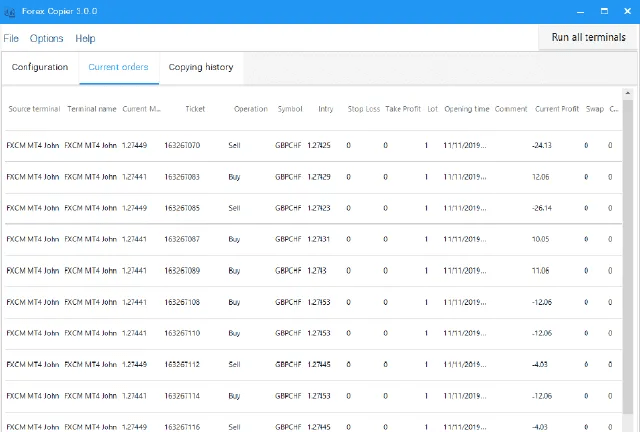Select ticket number 163267116
This screenshot has width=640, height=432.
click(182, 427)
